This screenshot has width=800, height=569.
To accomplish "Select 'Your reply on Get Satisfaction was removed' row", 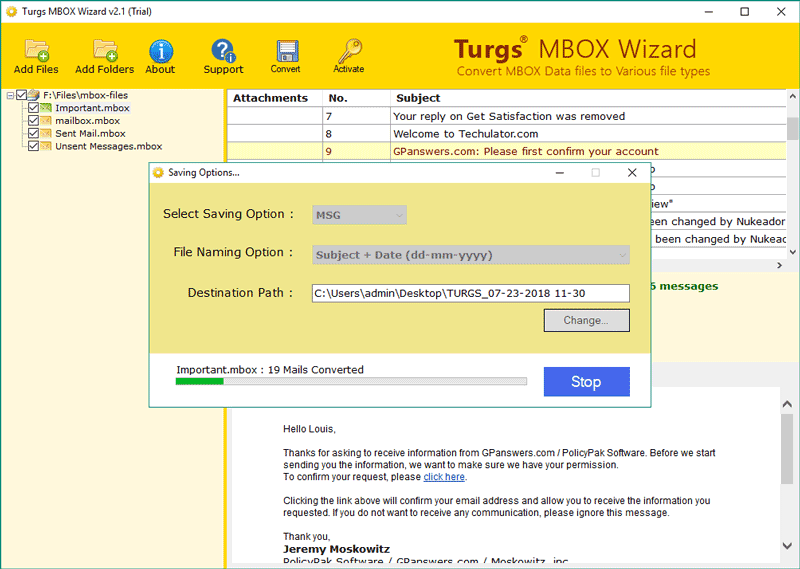I will click(507, 116).
